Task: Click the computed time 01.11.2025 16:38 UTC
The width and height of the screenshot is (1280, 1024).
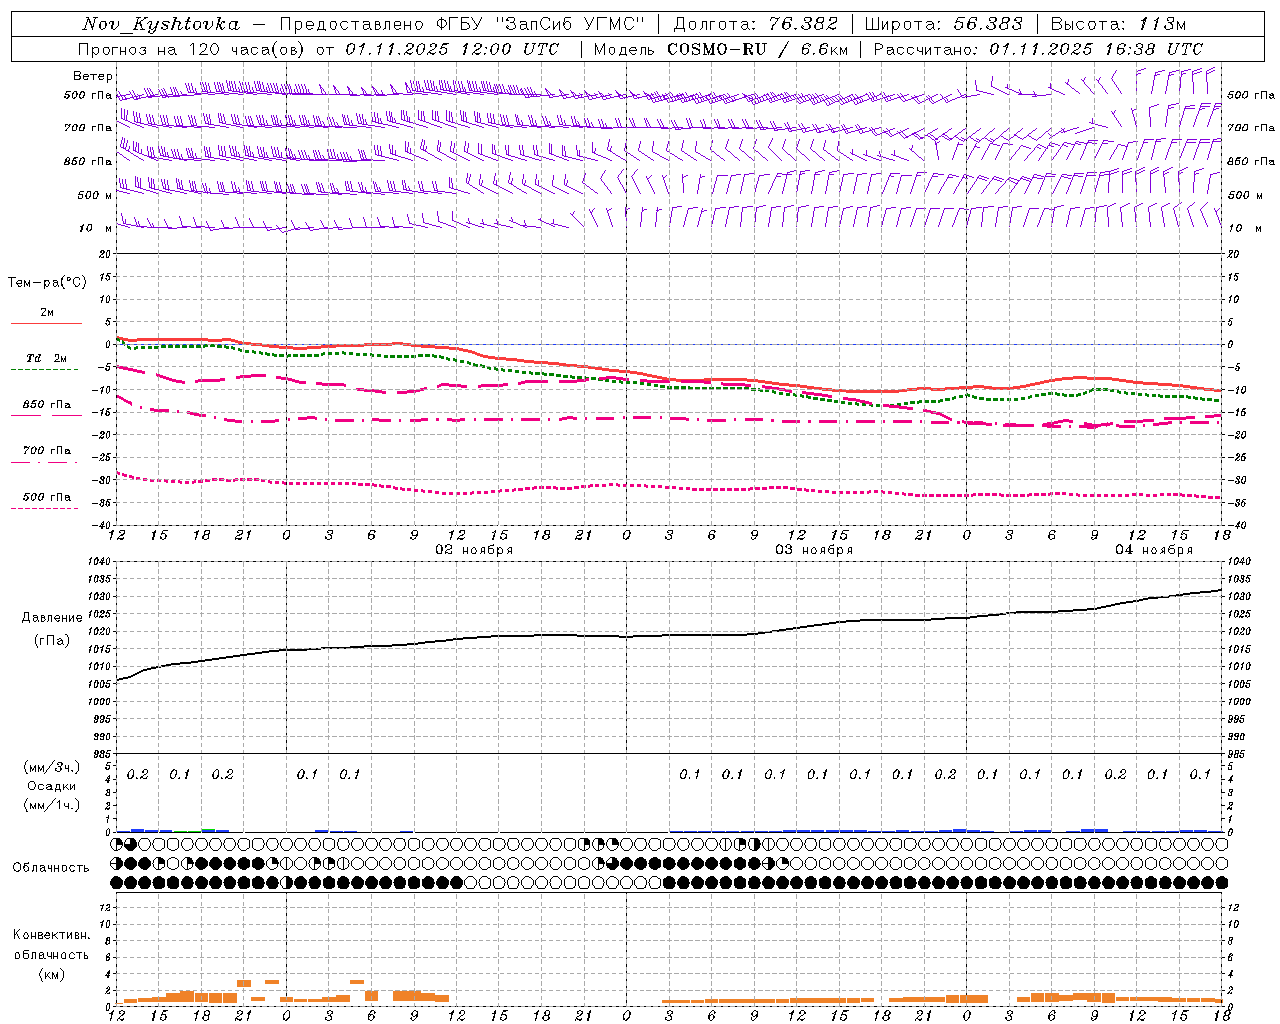Action: coord(1096,49)
